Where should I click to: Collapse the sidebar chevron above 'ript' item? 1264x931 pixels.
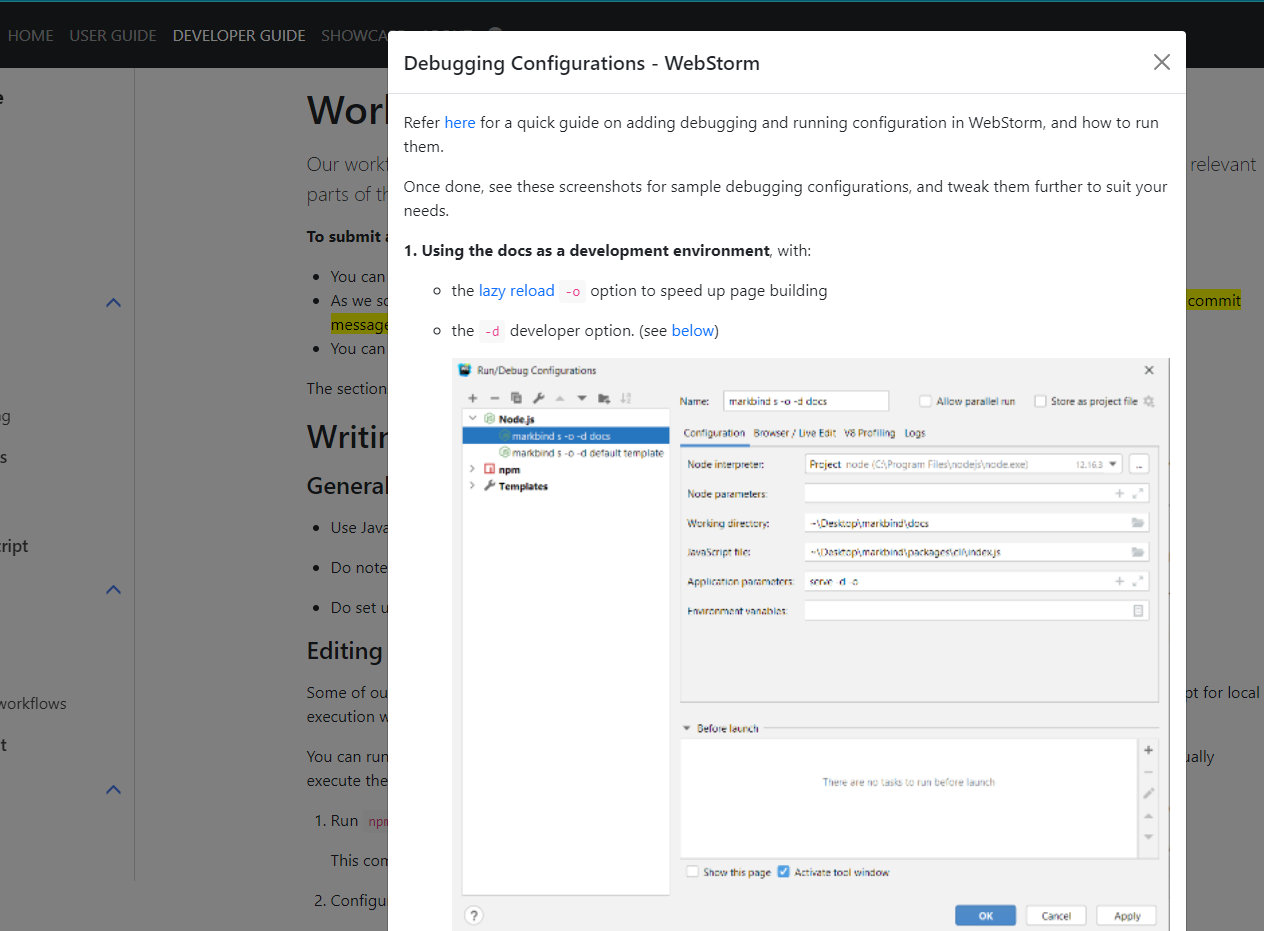[x=114, y=302]
